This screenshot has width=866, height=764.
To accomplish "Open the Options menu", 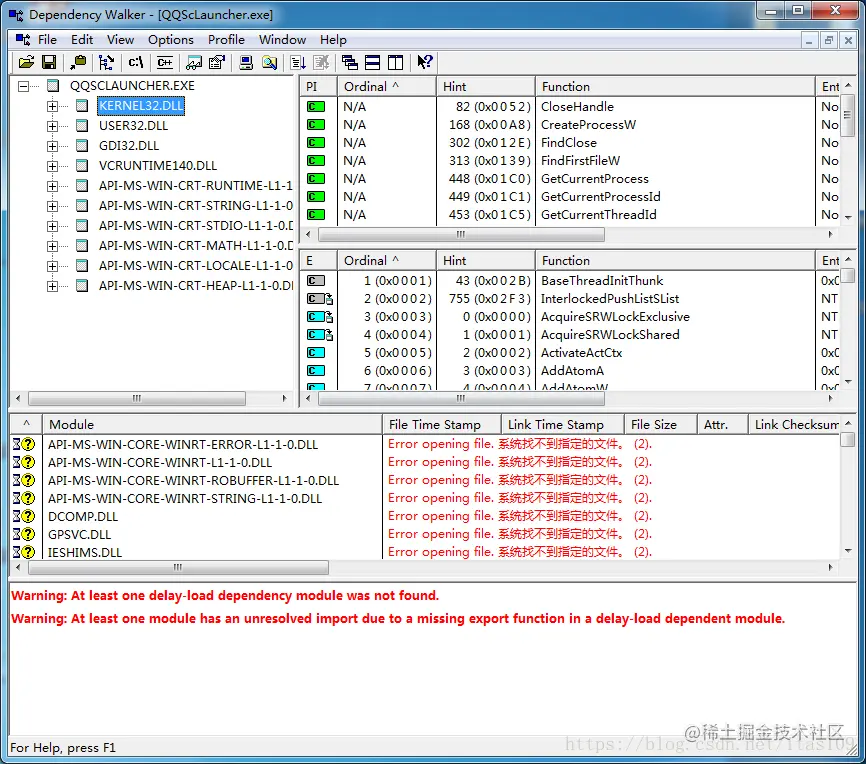I will coord(171,40).
